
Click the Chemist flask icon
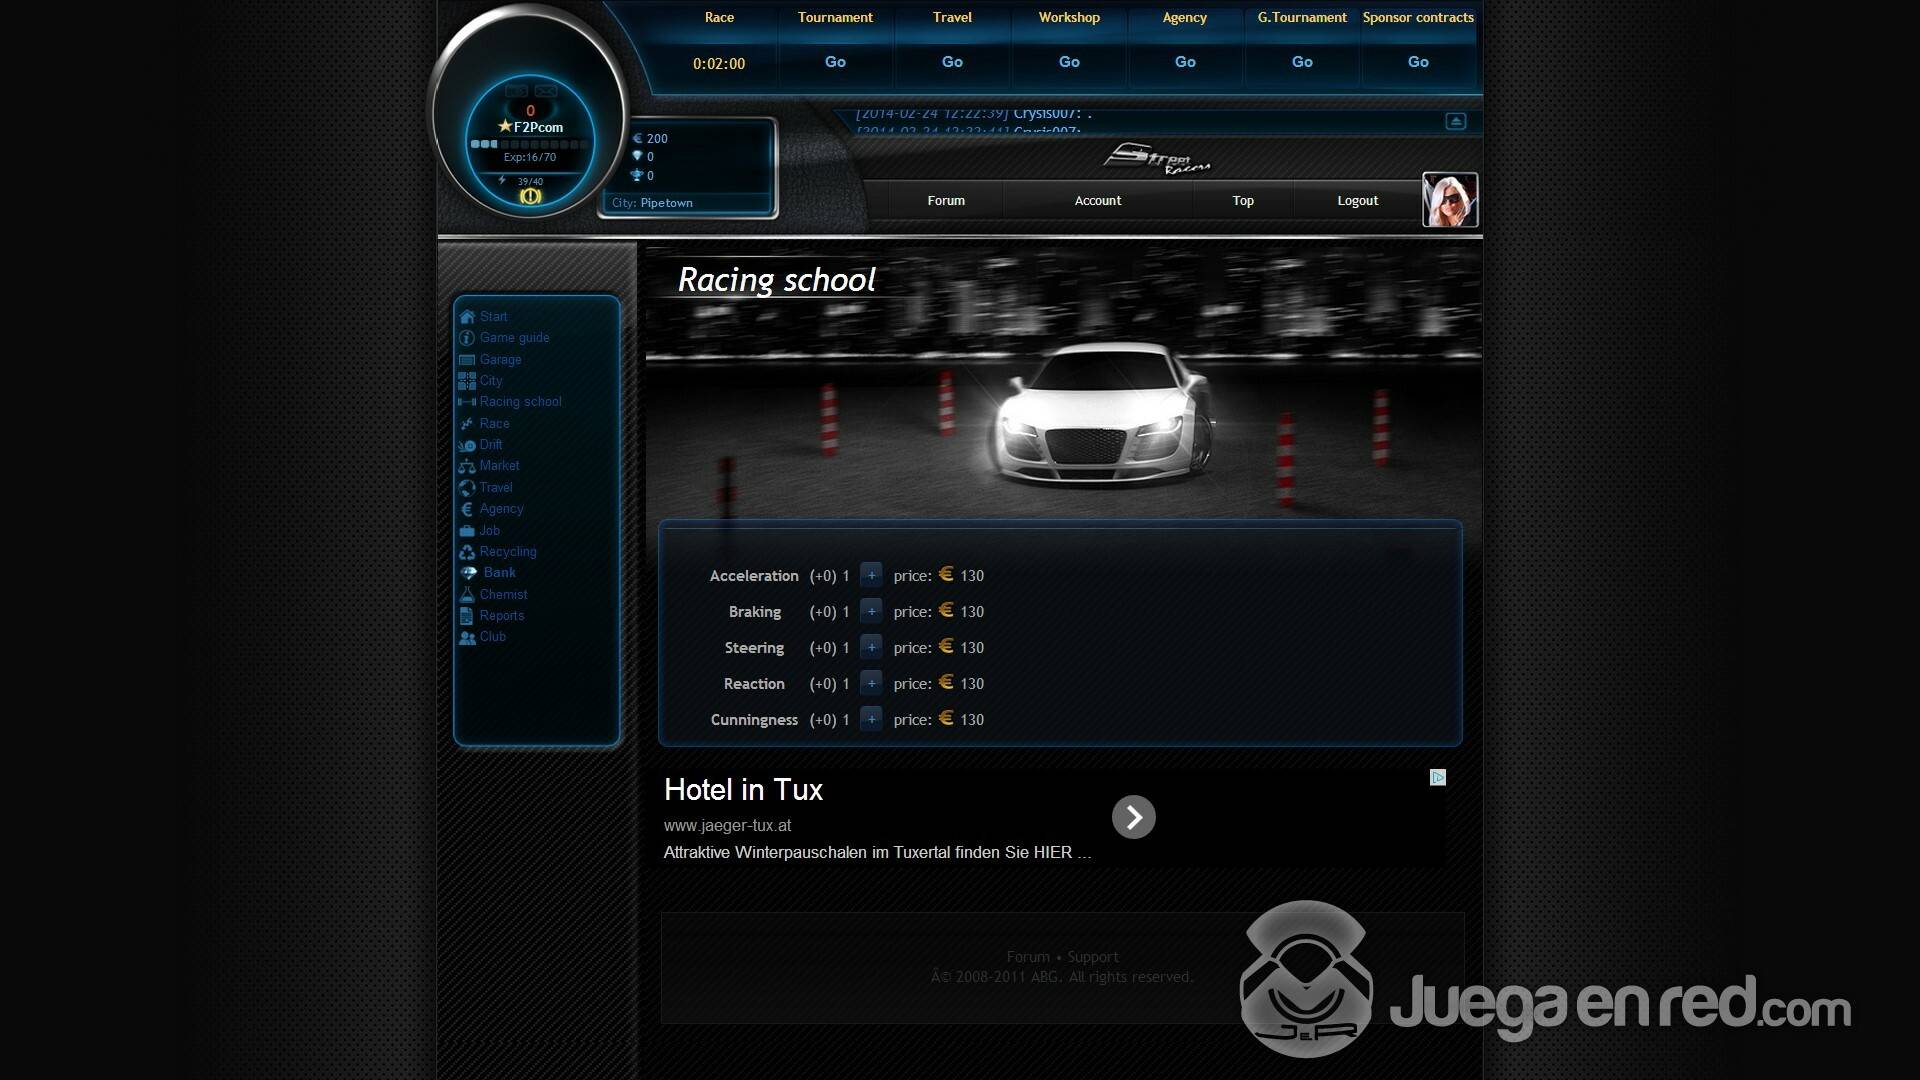467,595
